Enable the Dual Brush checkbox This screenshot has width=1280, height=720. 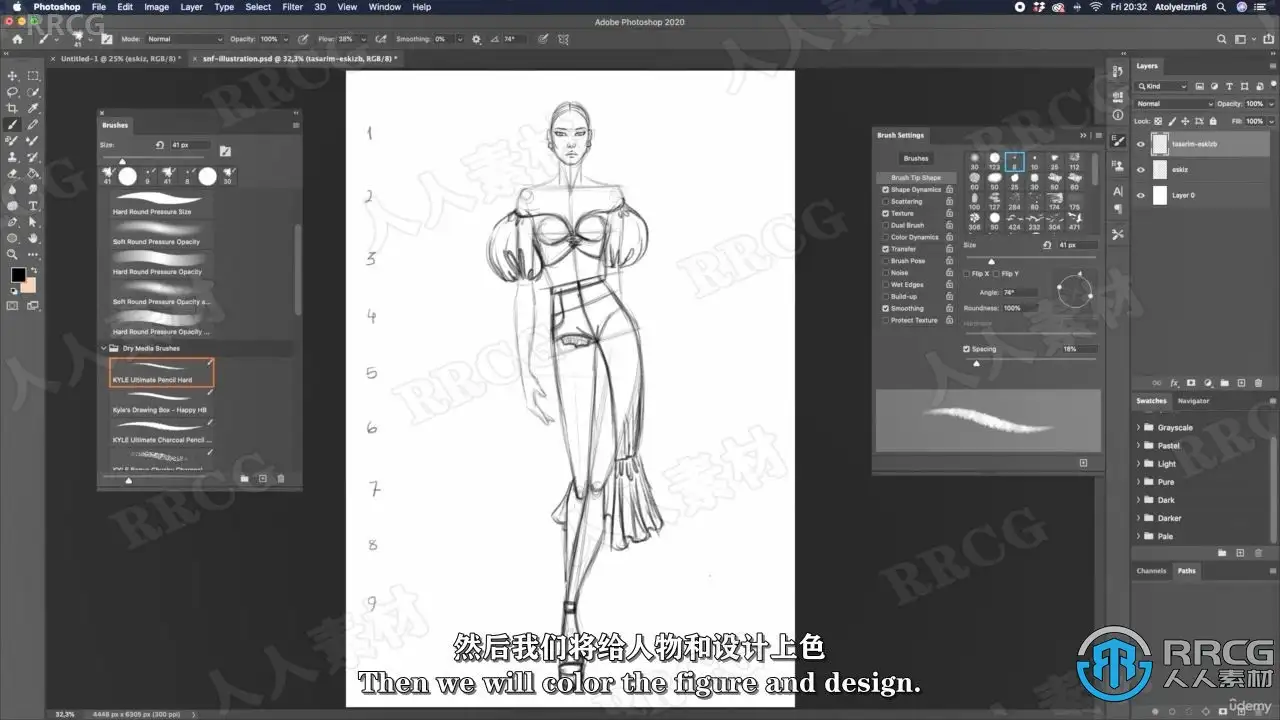tap(885, 225)
